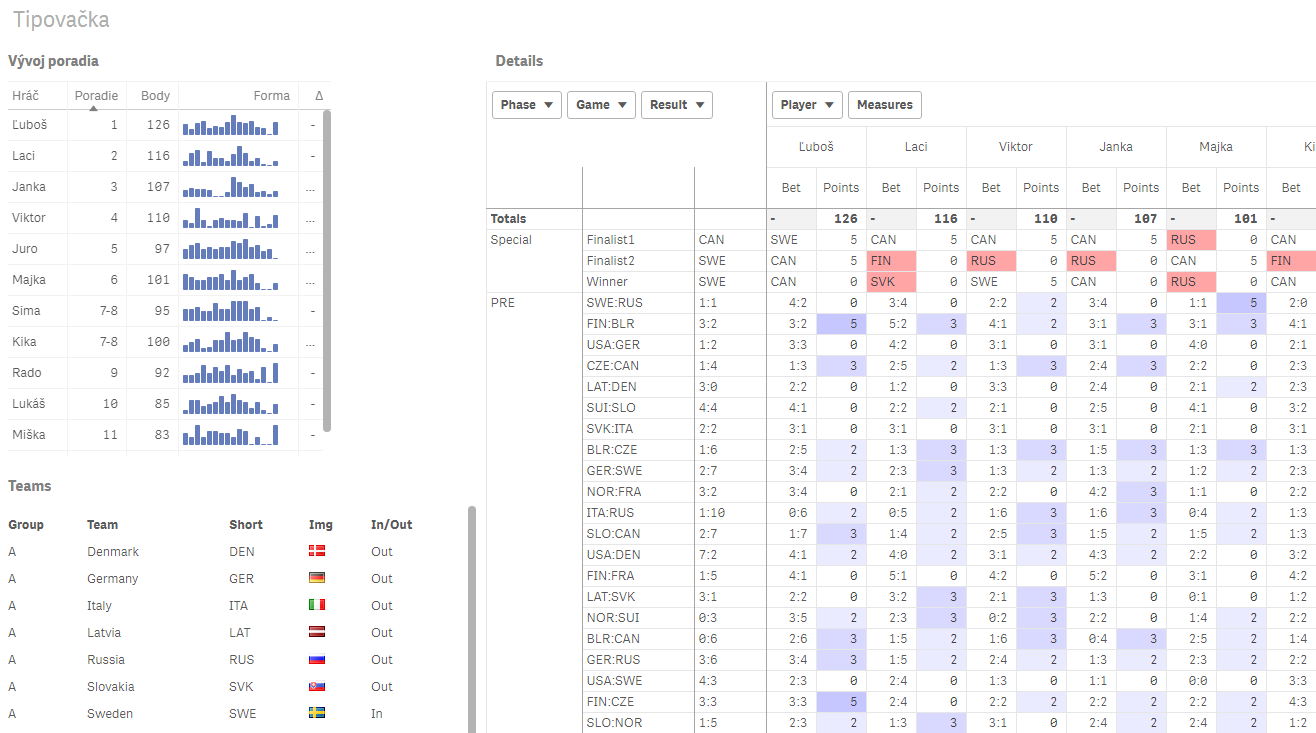1316x733 pixels.
Task: Click the Special phase row label
Action: 511,239
